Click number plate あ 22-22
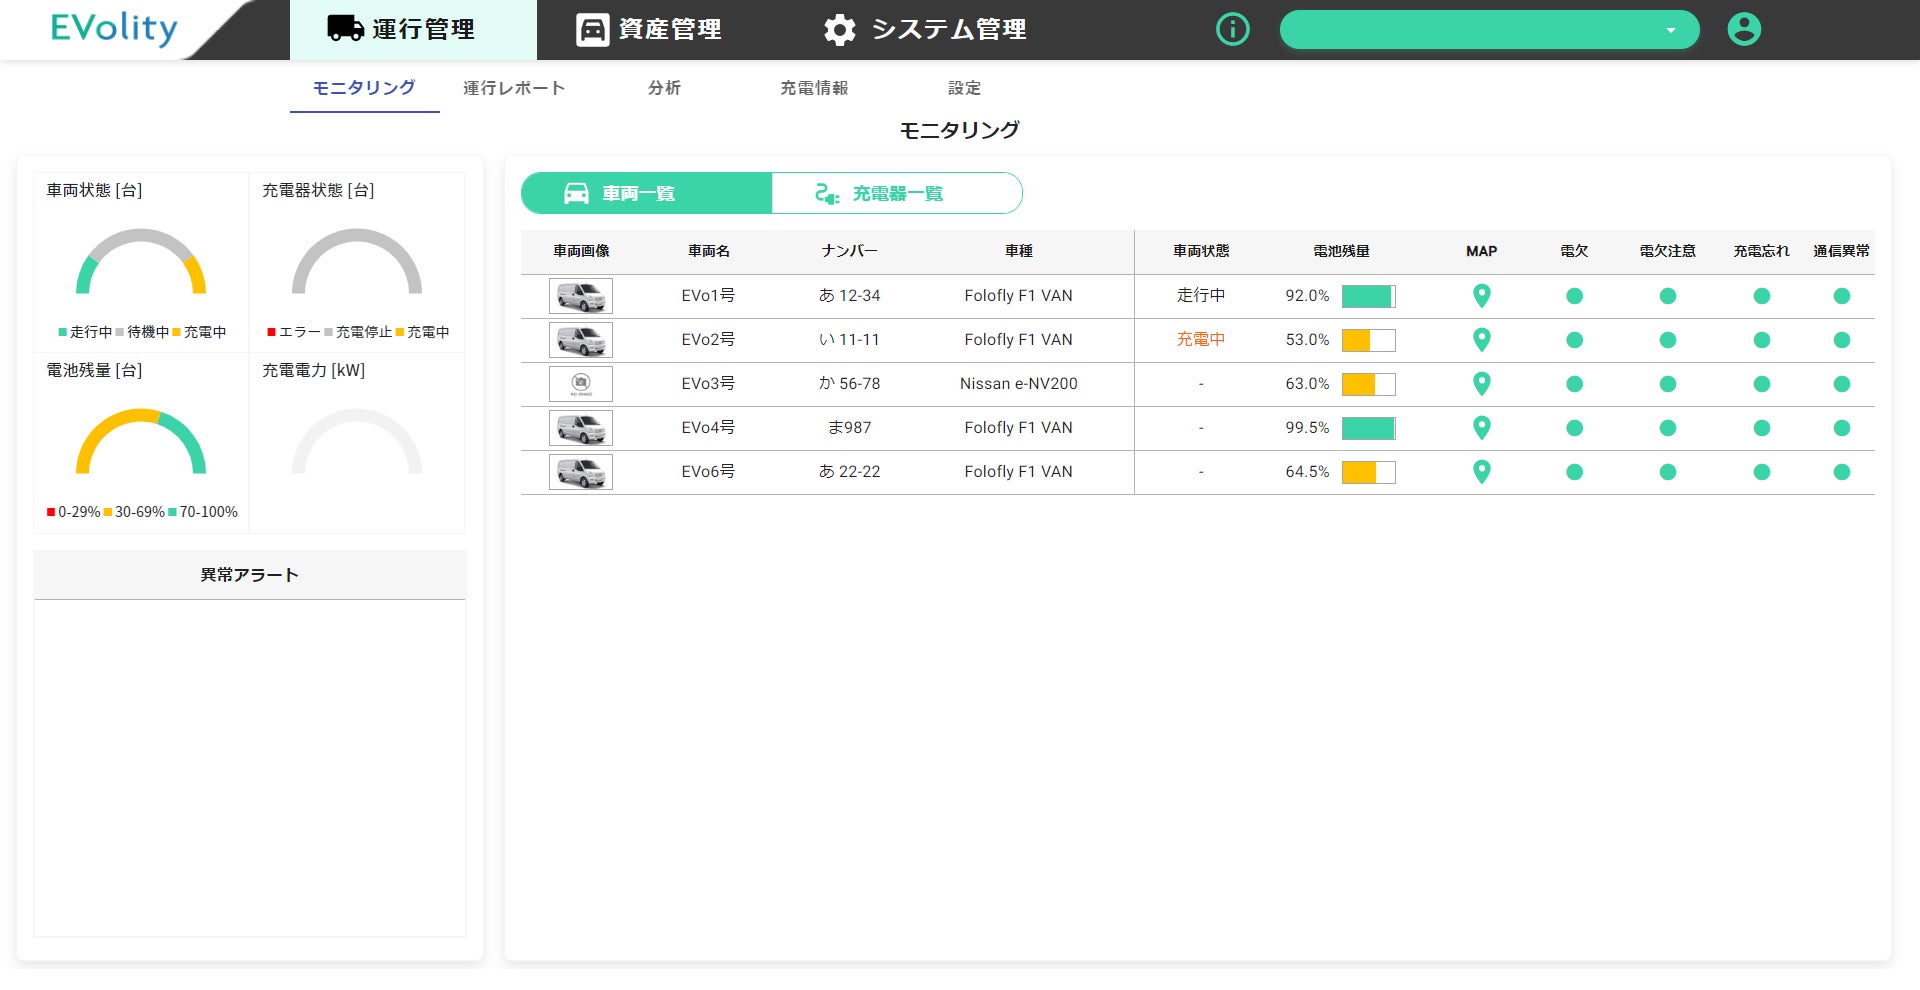This screenshot has width=1920, height=990. pos(849,472)
